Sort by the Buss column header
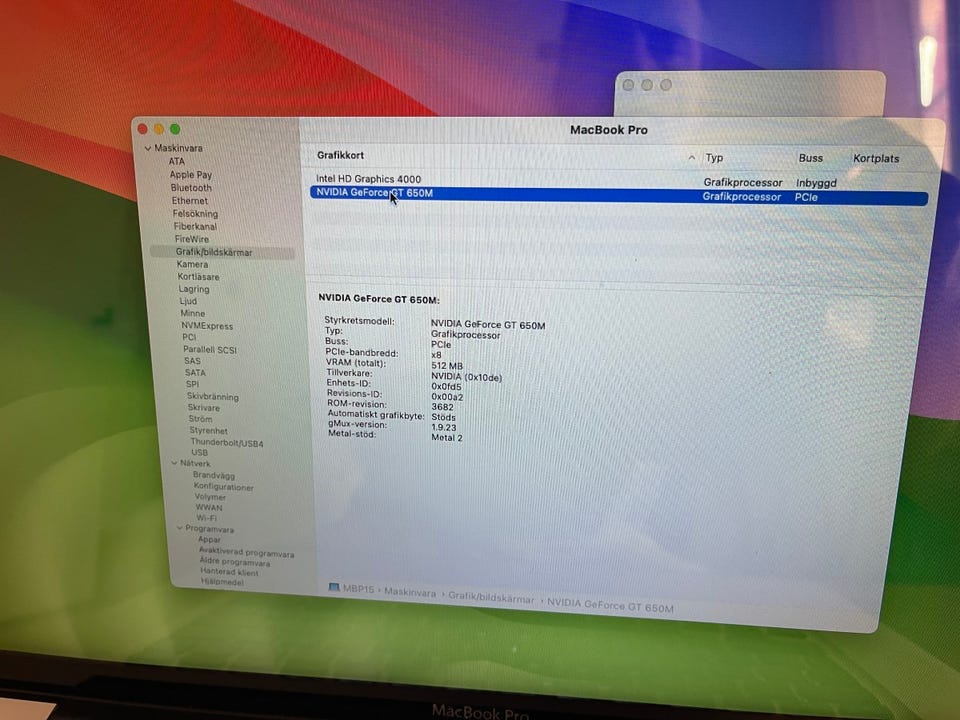 (x=811, y=158)
